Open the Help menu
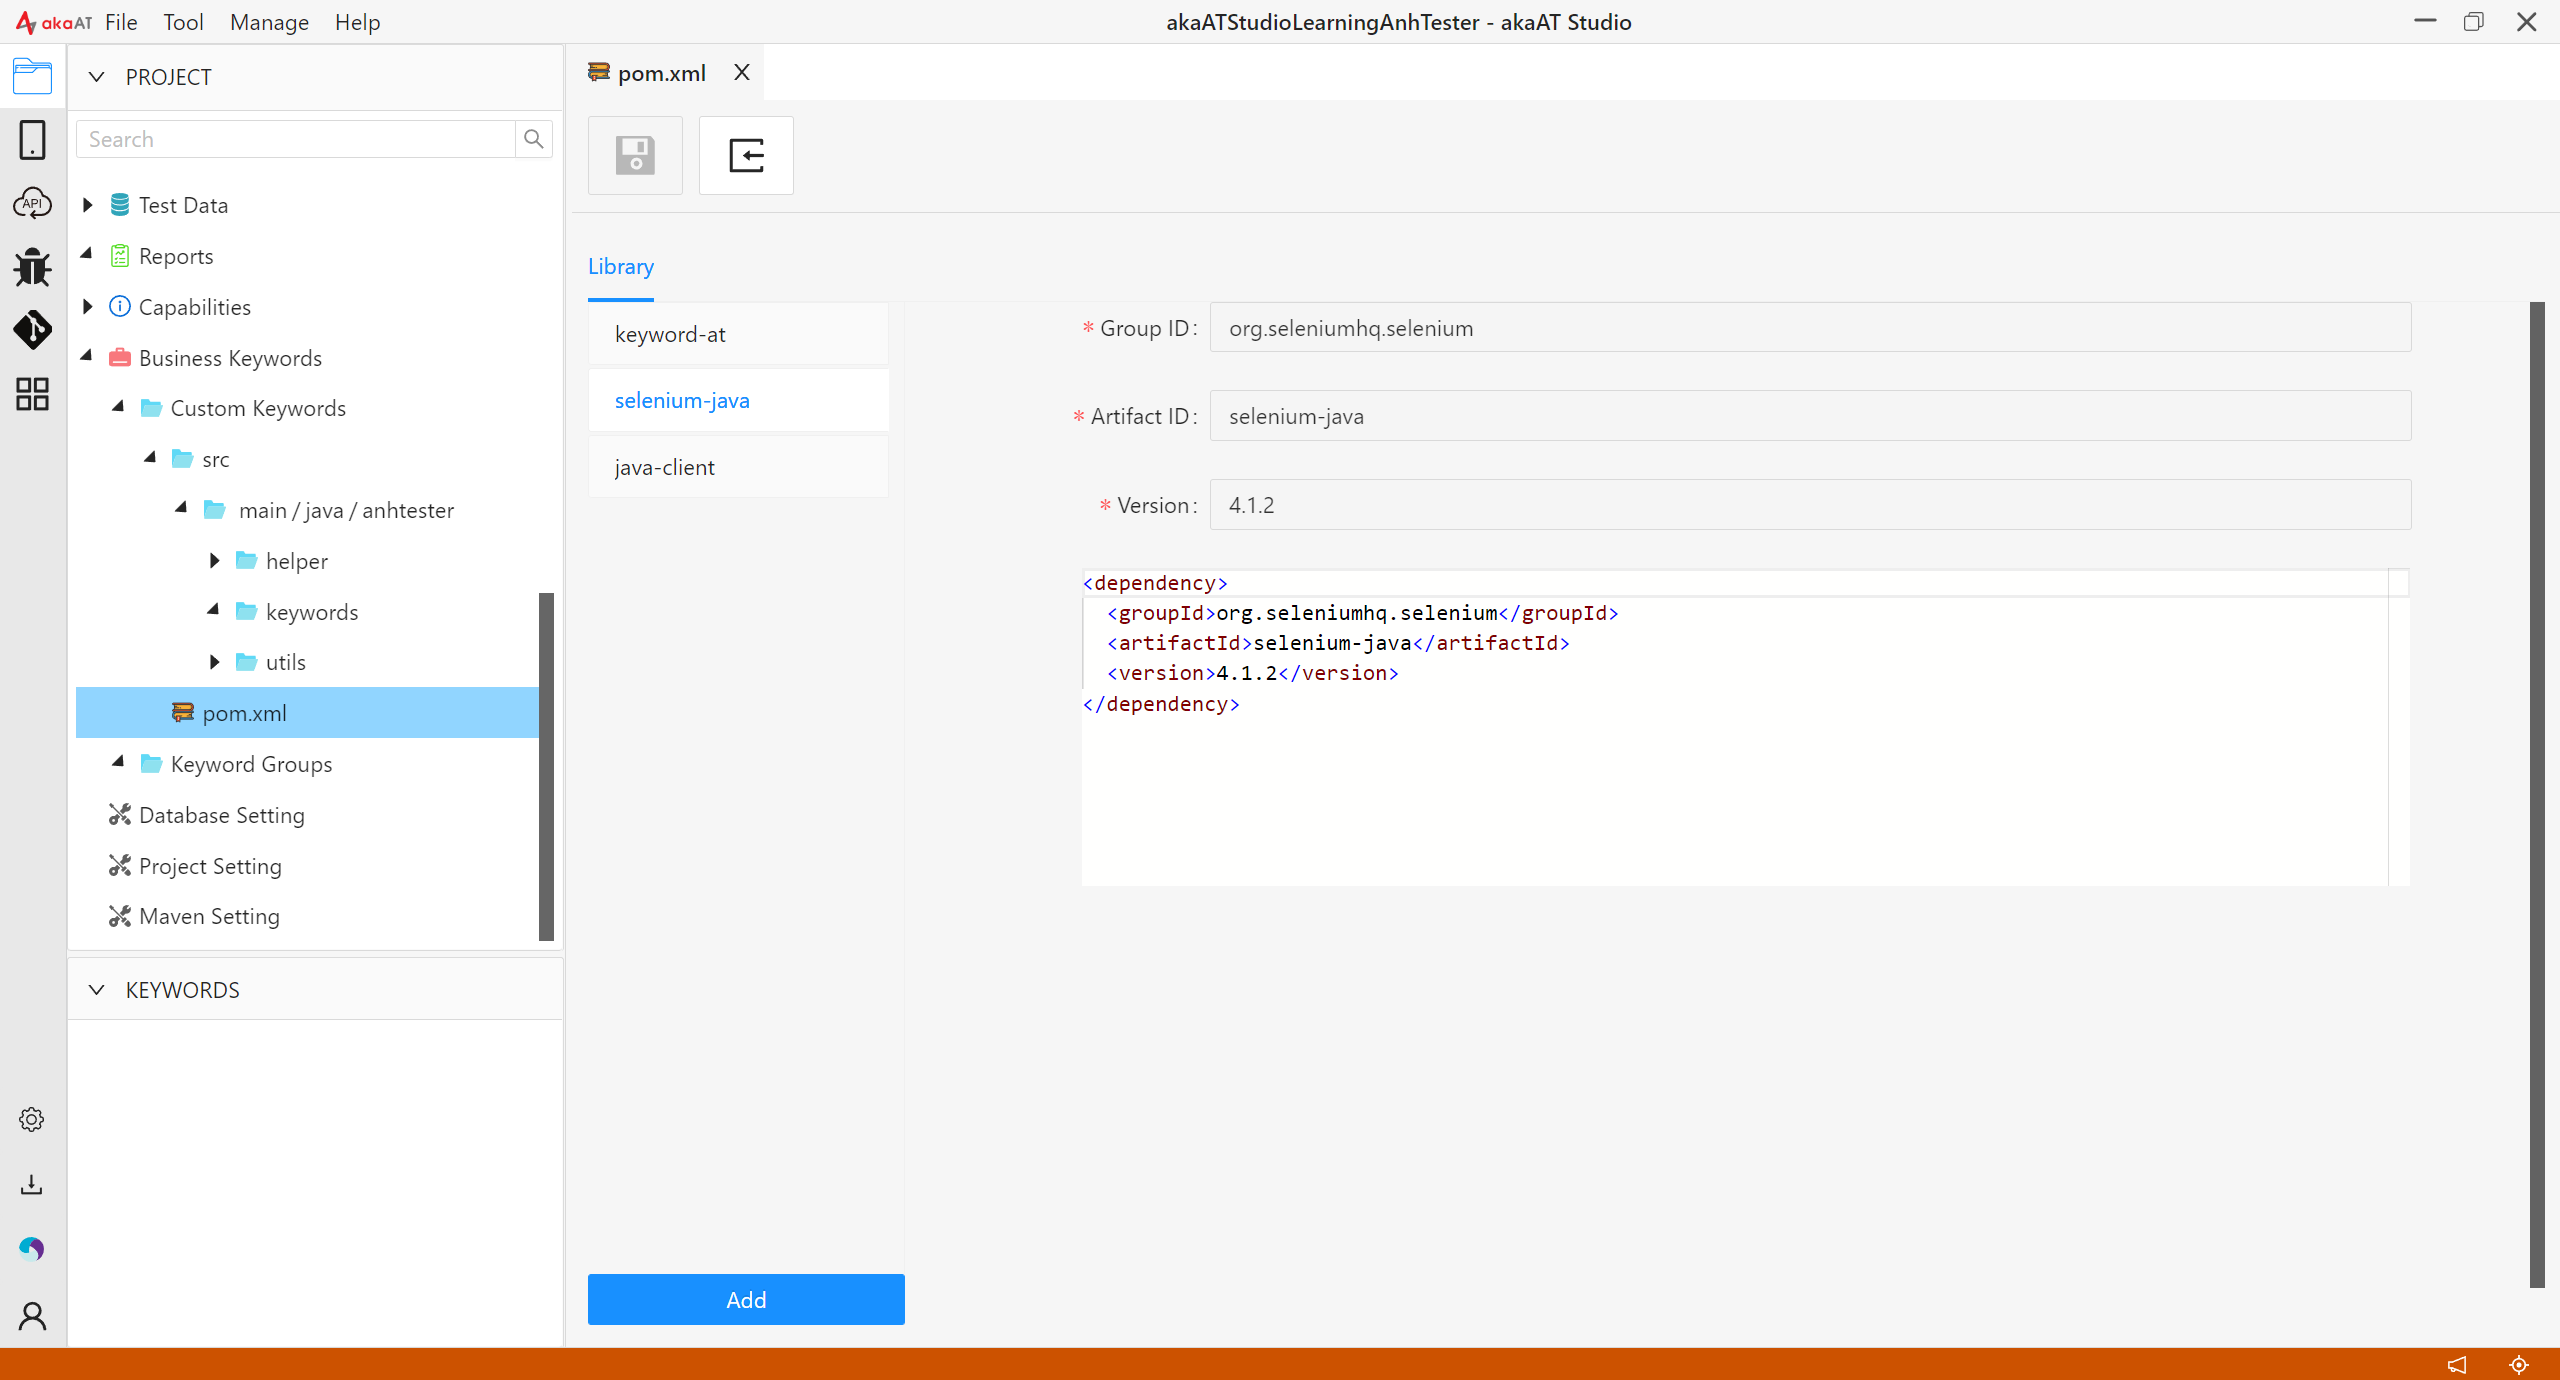2560x1380 pixels. (357, 22)
